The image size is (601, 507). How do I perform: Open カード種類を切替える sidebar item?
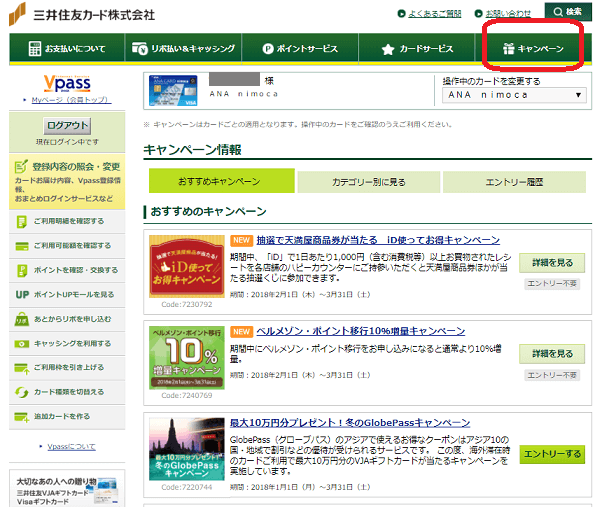click(x=67, y=392)
